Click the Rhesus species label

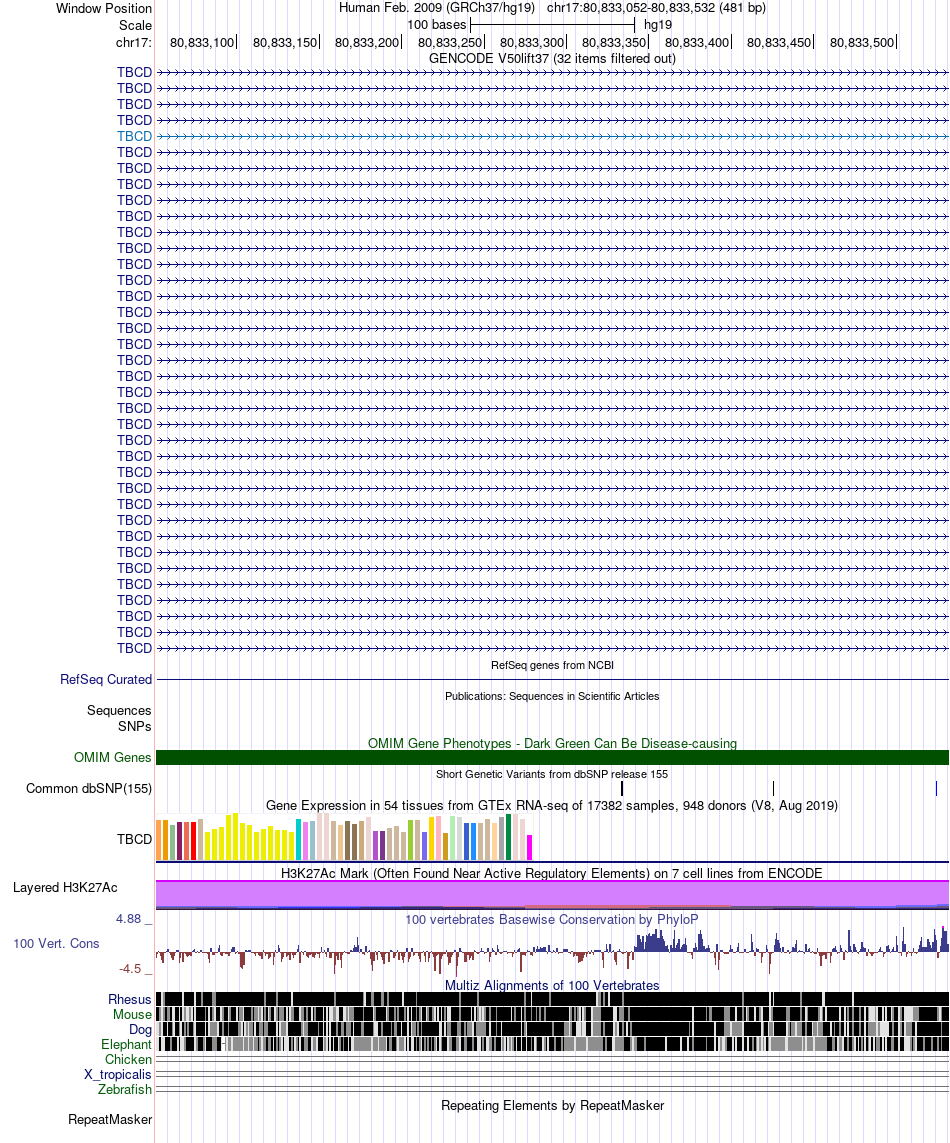tap(130, 999)
